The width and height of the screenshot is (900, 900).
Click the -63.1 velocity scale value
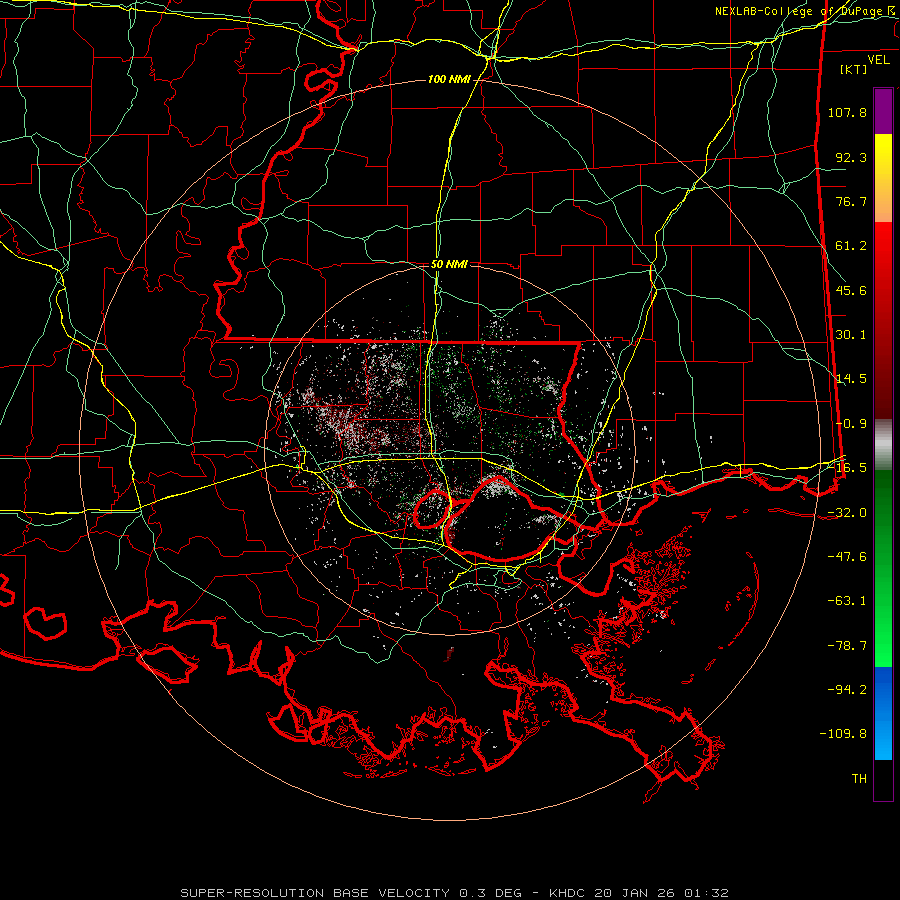tap(847, 601)
